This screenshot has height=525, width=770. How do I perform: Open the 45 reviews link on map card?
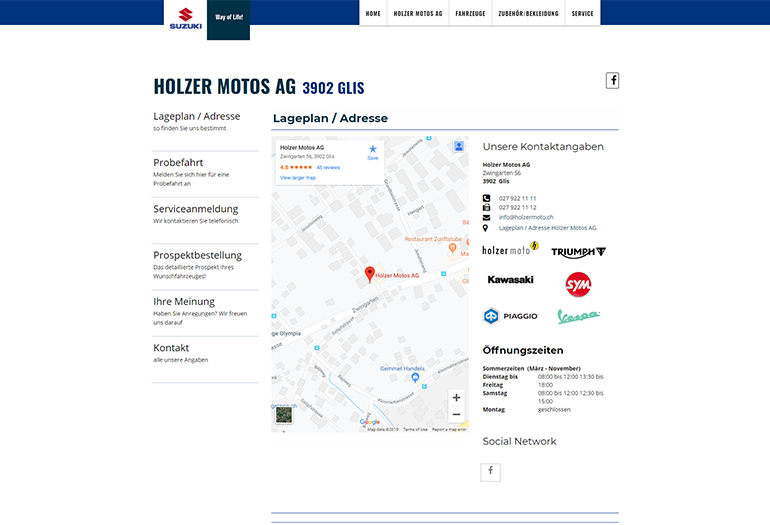click(x=328, y=167)
